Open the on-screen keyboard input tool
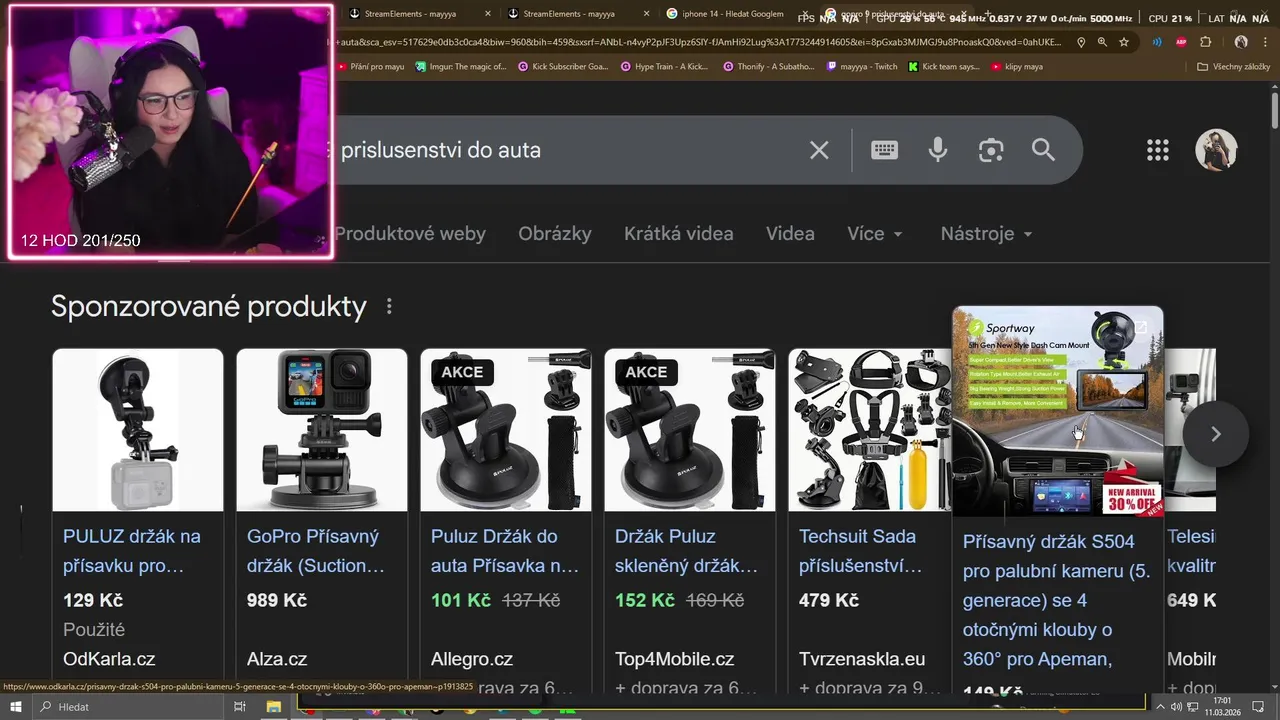 [x=884, y=150]
